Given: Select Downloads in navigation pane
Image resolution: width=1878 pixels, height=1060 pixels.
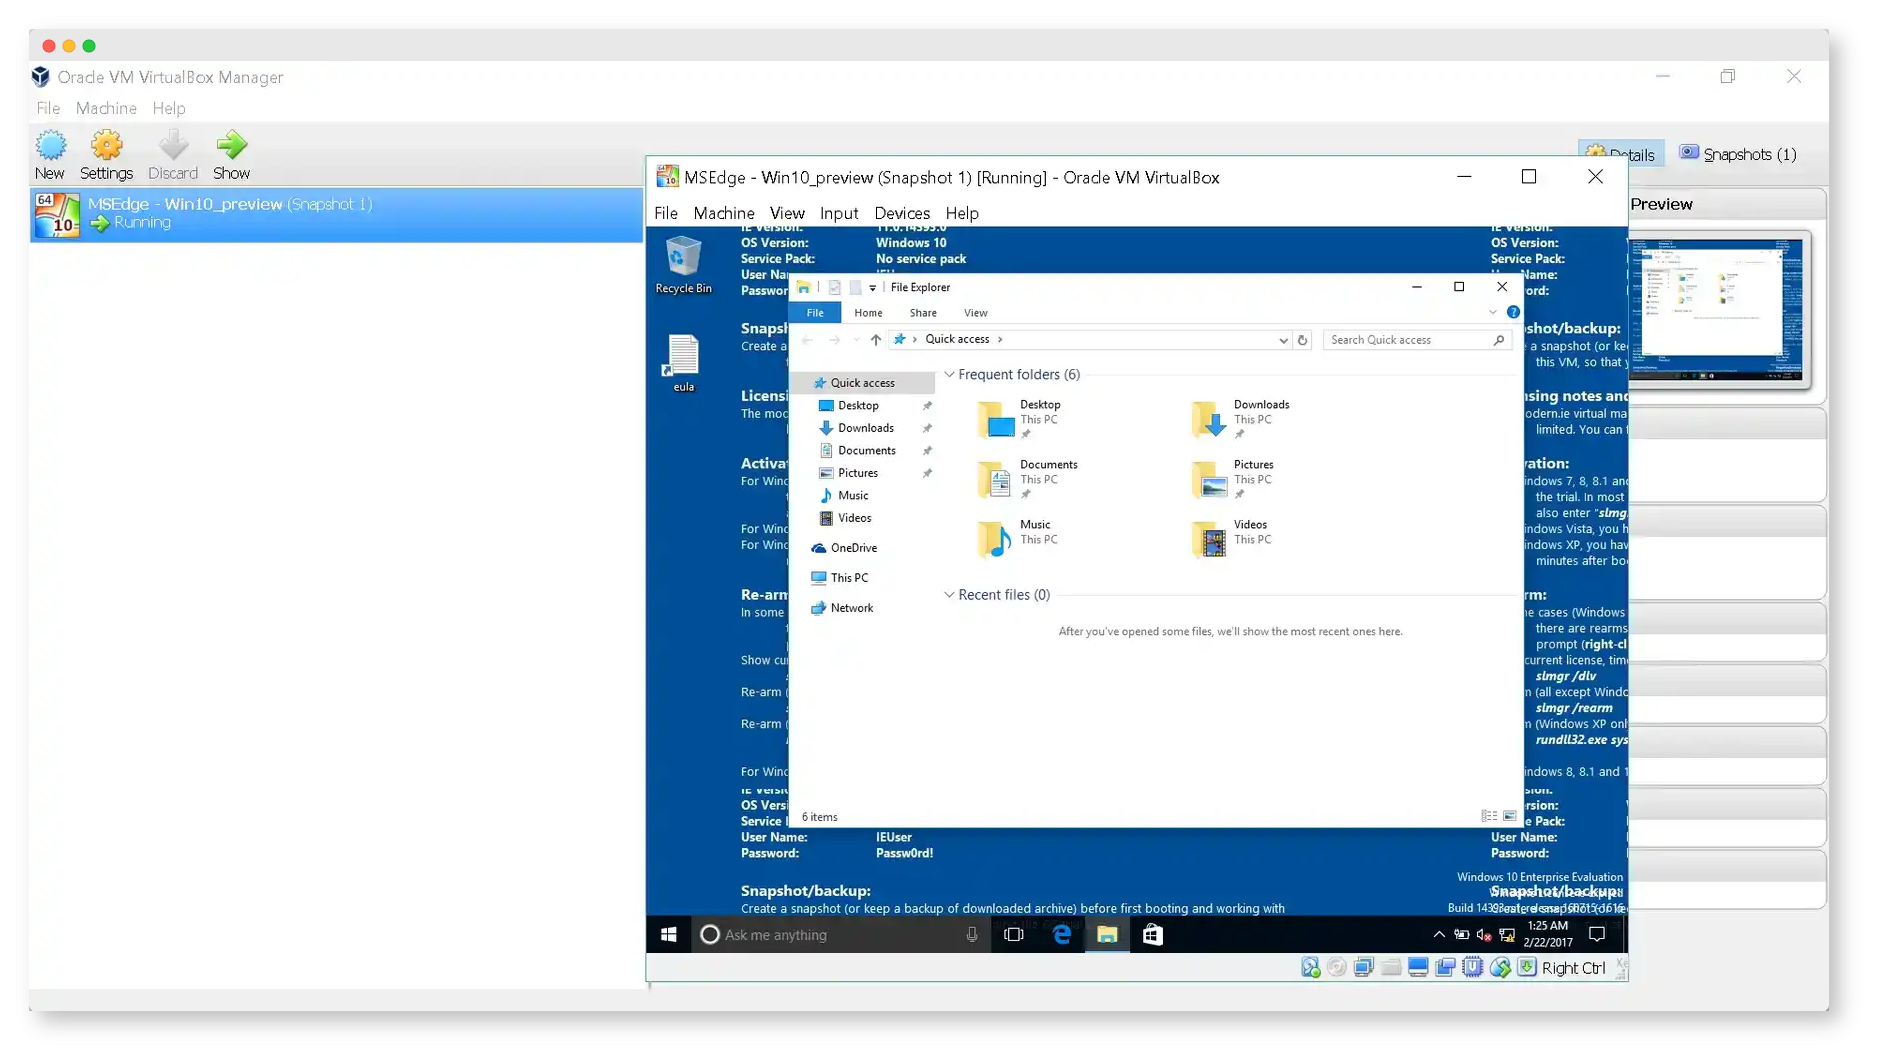Looking at the screenshot, I should coord(865,428).
